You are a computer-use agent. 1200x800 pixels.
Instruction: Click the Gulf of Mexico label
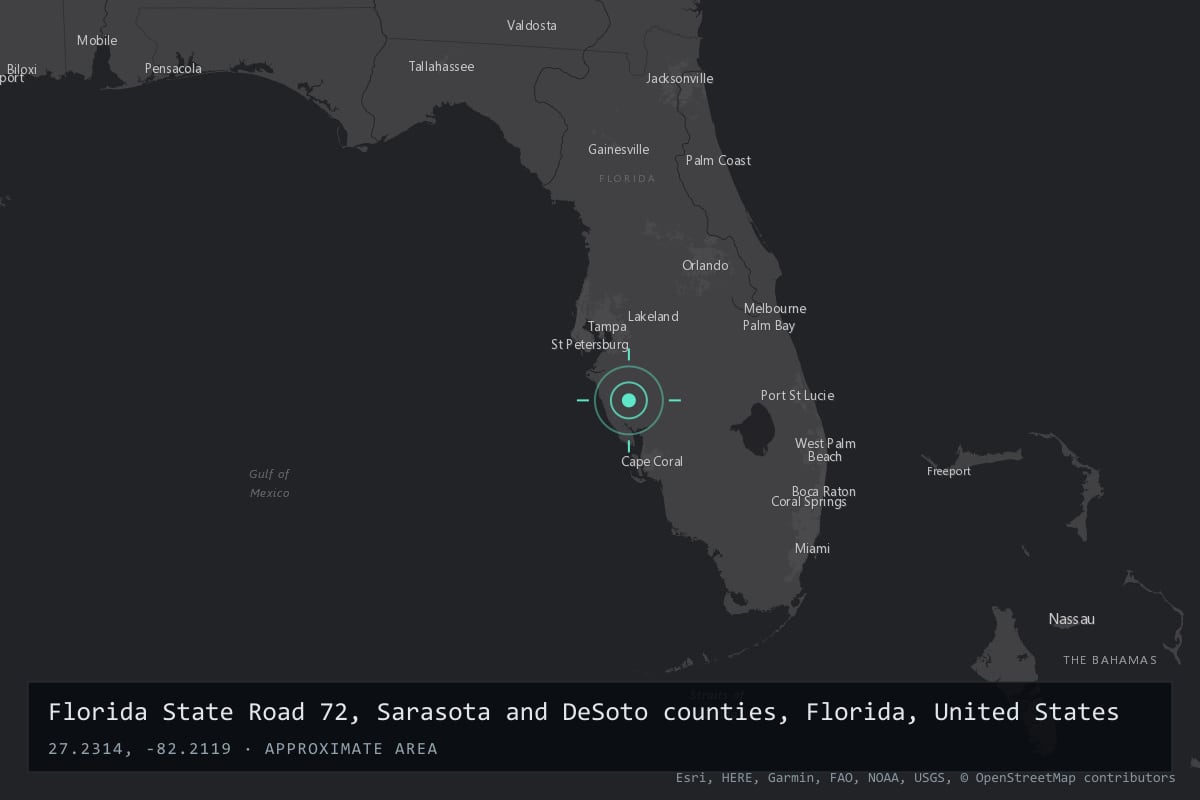[x=269, y=483]
